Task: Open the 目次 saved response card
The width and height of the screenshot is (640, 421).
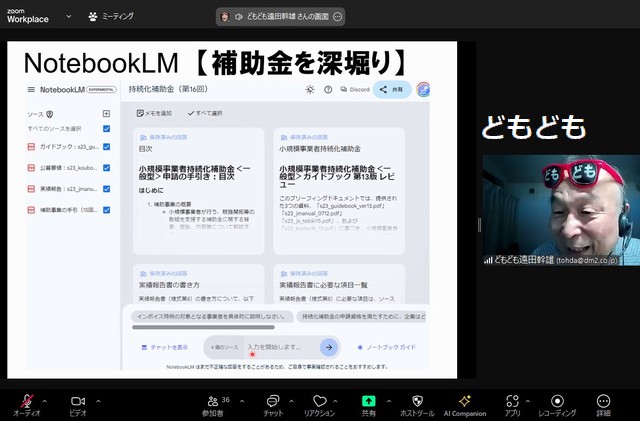Action: (198, 191)
